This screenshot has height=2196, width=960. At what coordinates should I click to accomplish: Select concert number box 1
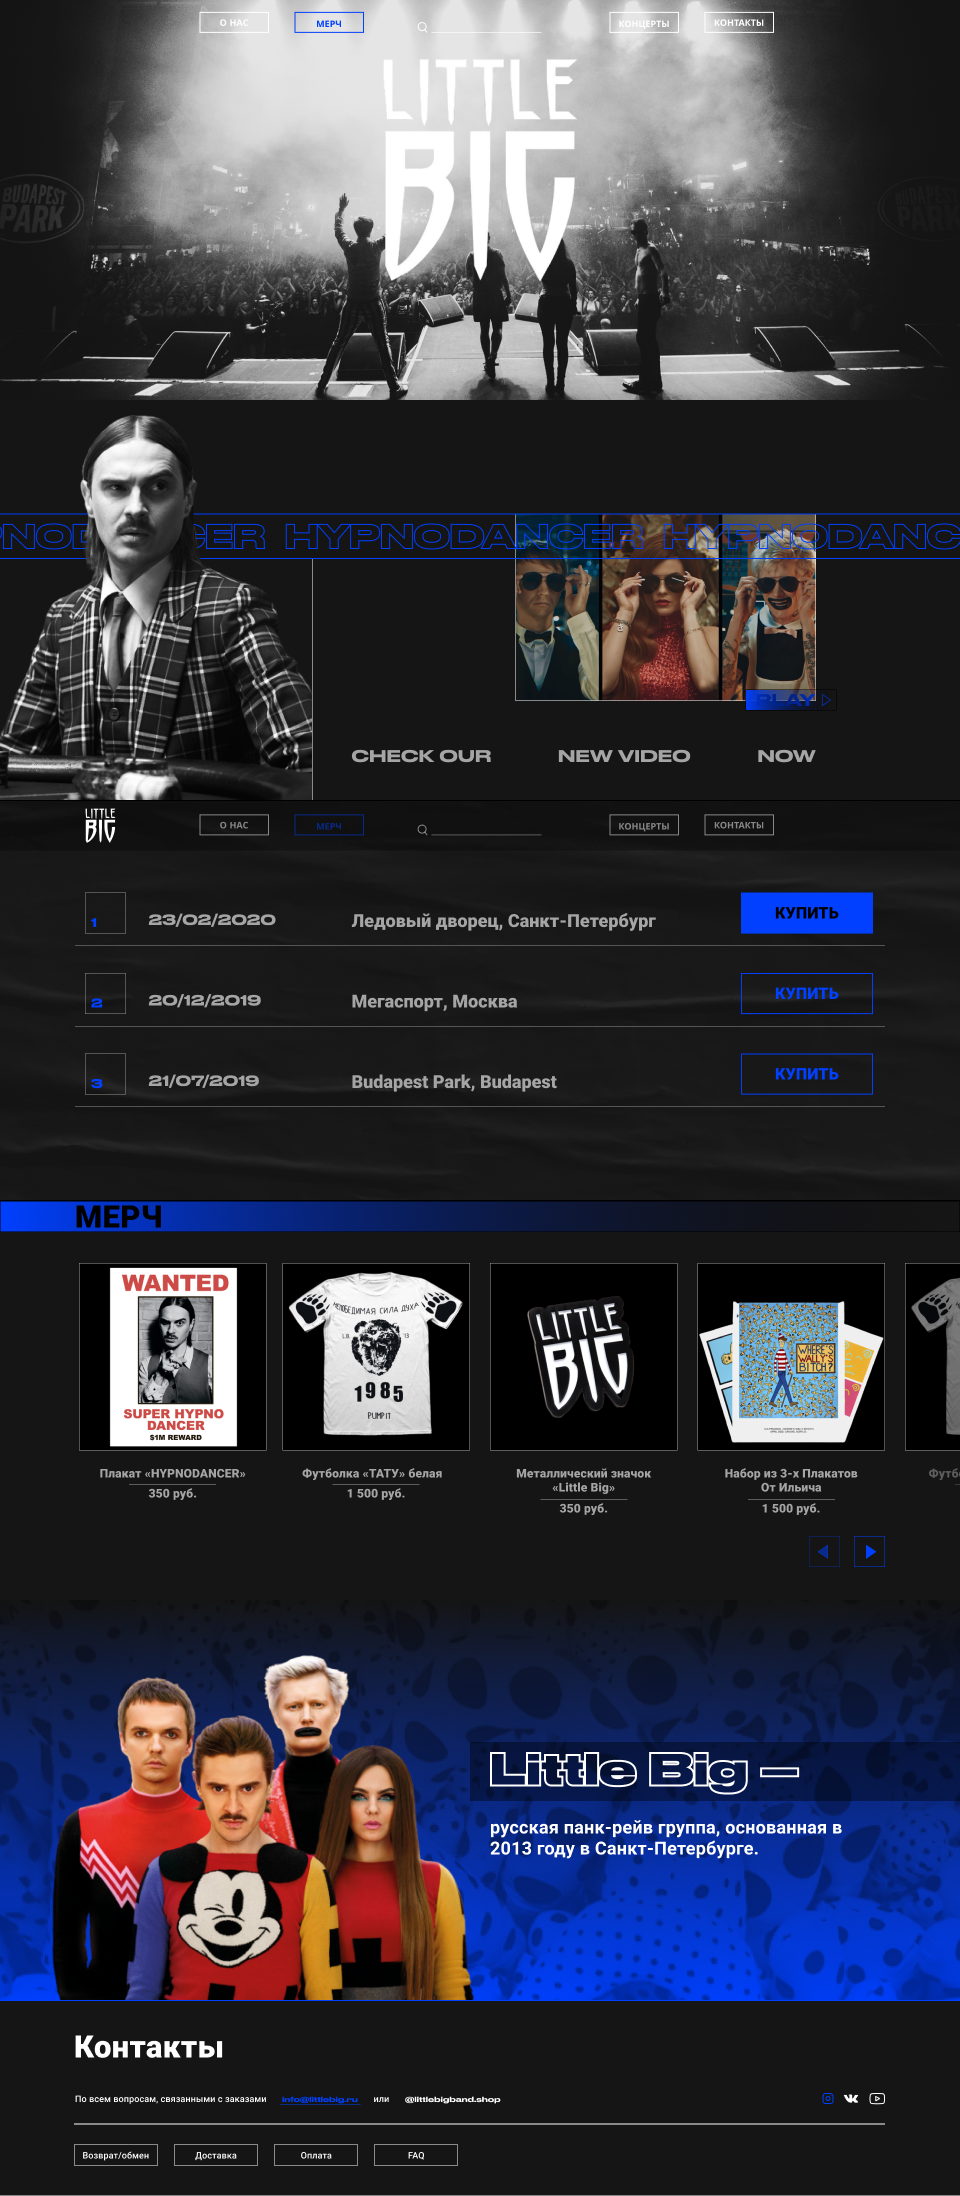click(x=105, y=913)
